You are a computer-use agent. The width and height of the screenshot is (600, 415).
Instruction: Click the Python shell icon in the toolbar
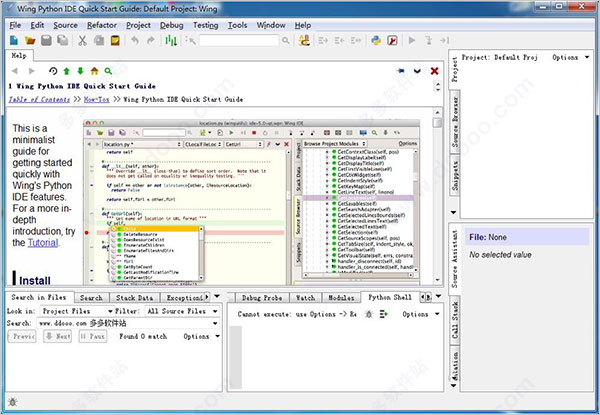pyautogui.click(x=376, y=40)
